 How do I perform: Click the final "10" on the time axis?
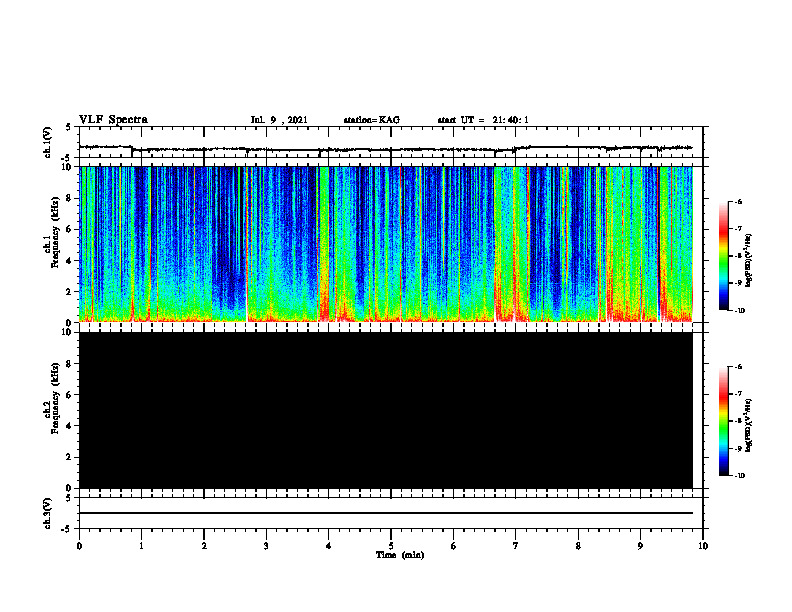point(703,546)
